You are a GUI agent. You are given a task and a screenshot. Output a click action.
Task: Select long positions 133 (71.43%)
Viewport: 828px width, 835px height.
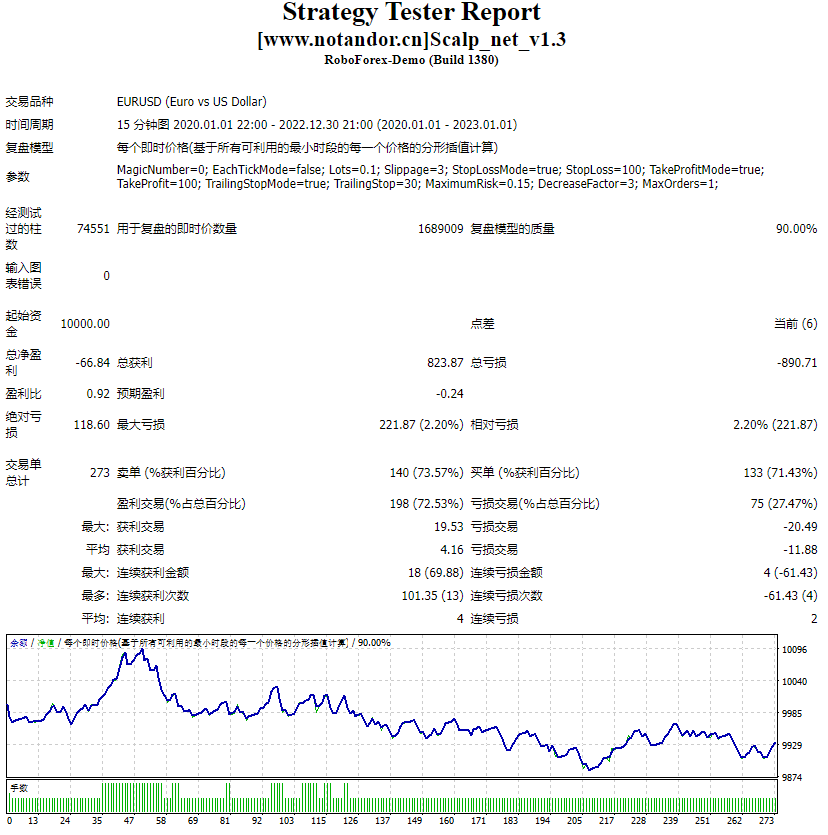pos(780,473)
